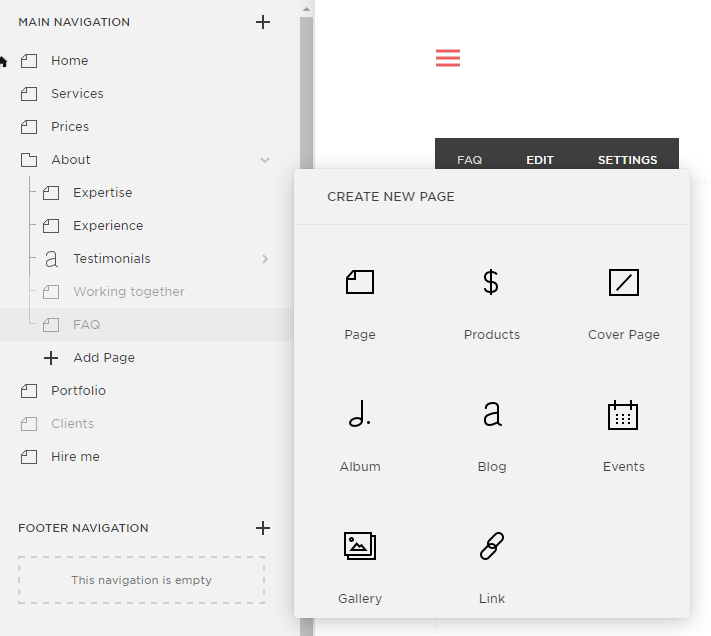
Task: Select the Page icon in Create New Page
Action: (x=360, y=283)
